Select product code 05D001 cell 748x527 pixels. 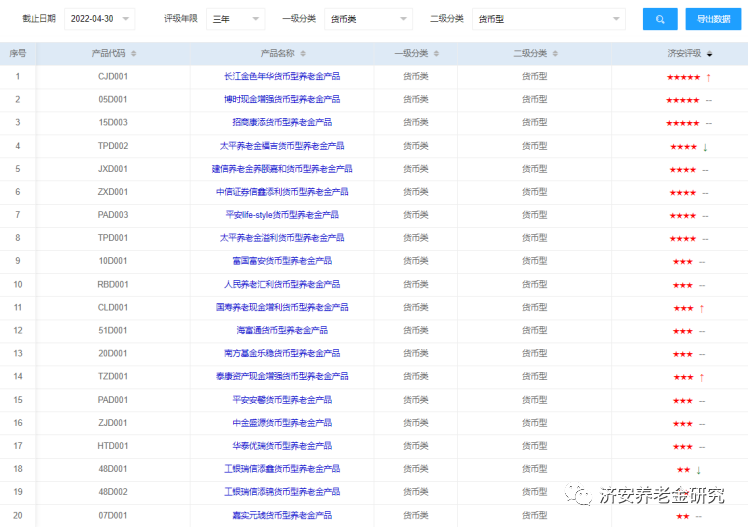point(113,99)
